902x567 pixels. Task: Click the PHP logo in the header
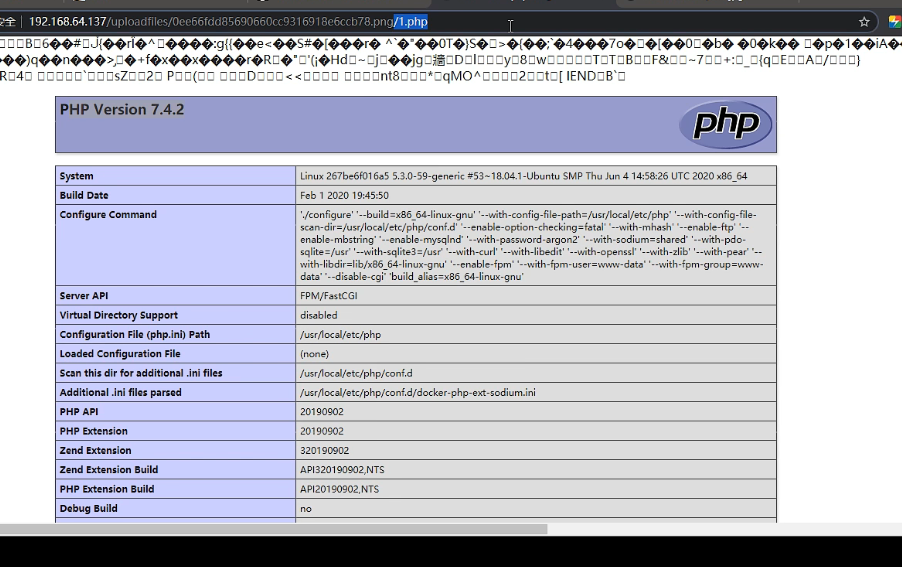[x=726, y=124]
